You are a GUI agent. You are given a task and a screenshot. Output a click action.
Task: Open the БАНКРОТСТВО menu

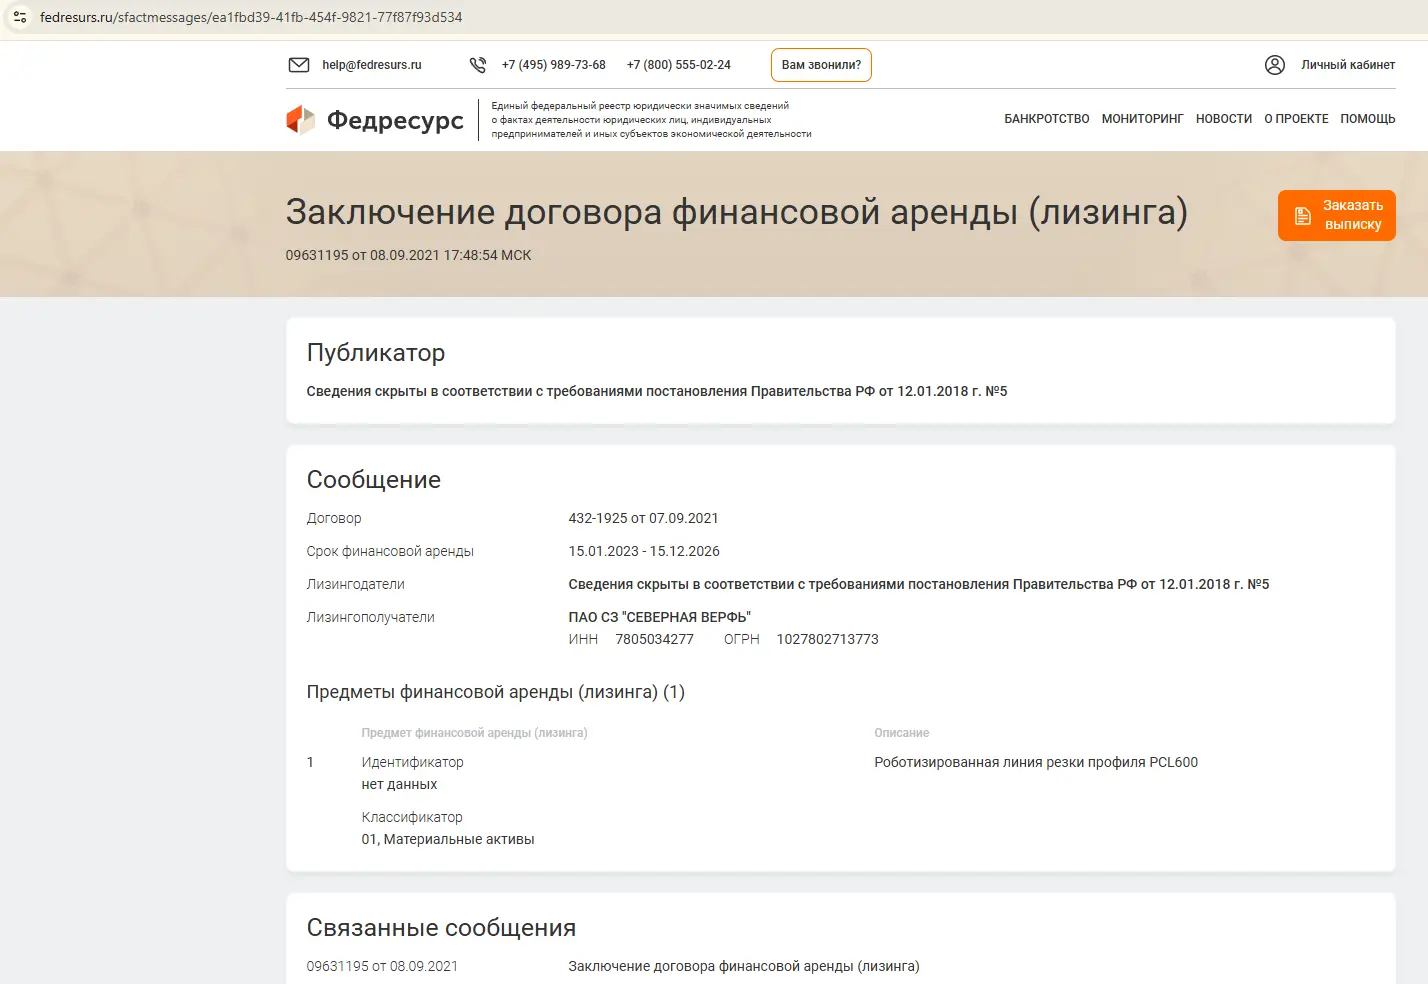pyautogui.click(x=1047, y=119)
